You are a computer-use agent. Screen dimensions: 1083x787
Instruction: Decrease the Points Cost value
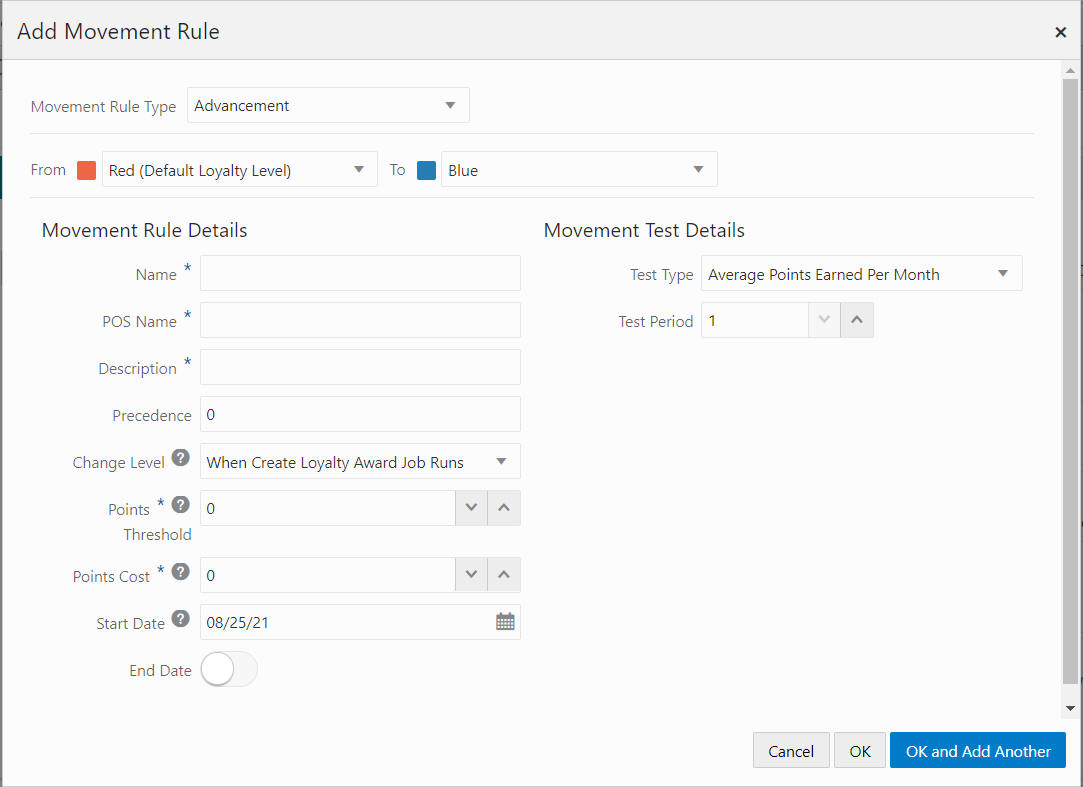tap(471, 575)
